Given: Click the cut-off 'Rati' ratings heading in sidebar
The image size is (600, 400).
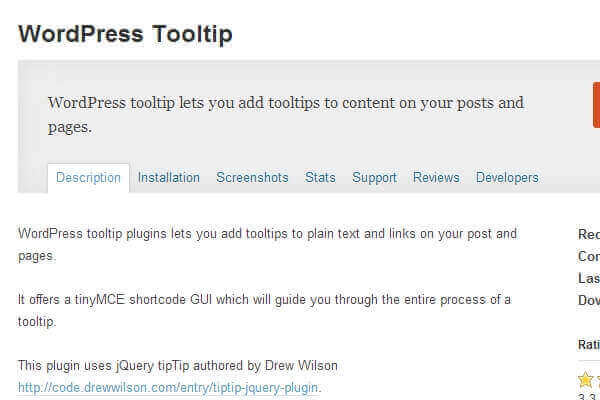Looking at the screenshot, I should [589, 344].
